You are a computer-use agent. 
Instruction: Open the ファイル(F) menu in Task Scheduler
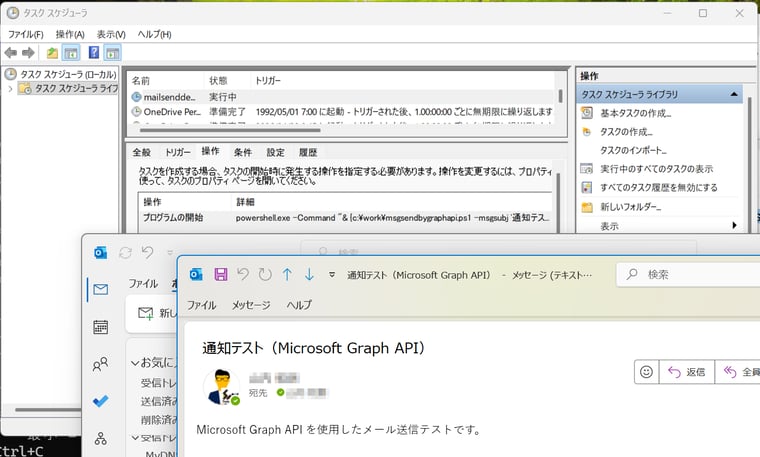click(26, 34)
